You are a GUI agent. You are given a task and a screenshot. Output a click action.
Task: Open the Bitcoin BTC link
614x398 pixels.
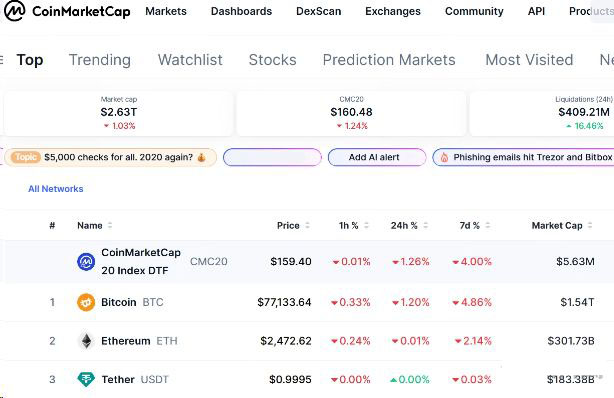132,302
